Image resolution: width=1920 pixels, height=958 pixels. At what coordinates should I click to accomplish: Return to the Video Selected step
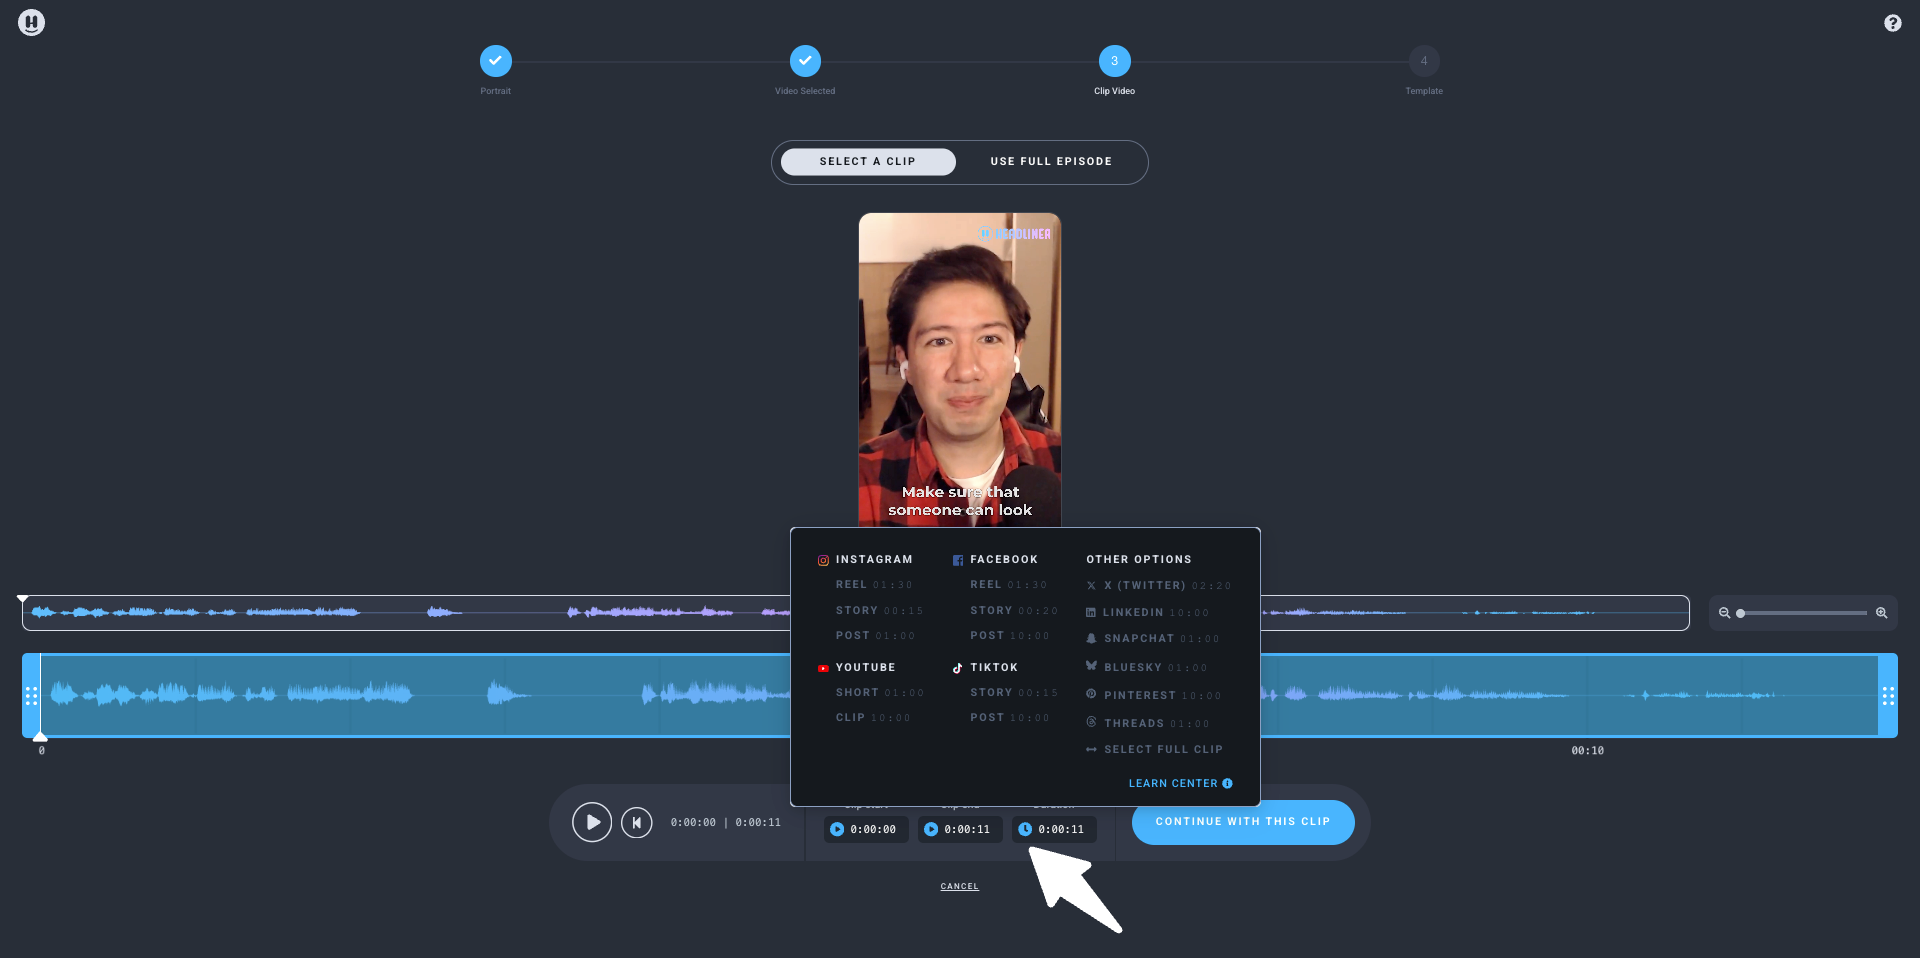[x=805, y=61]
